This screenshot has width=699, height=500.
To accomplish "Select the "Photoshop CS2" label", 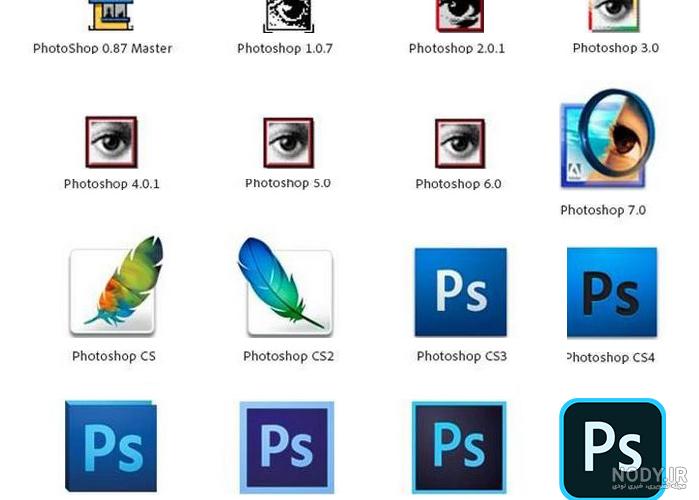I will [x=288, y=356].
